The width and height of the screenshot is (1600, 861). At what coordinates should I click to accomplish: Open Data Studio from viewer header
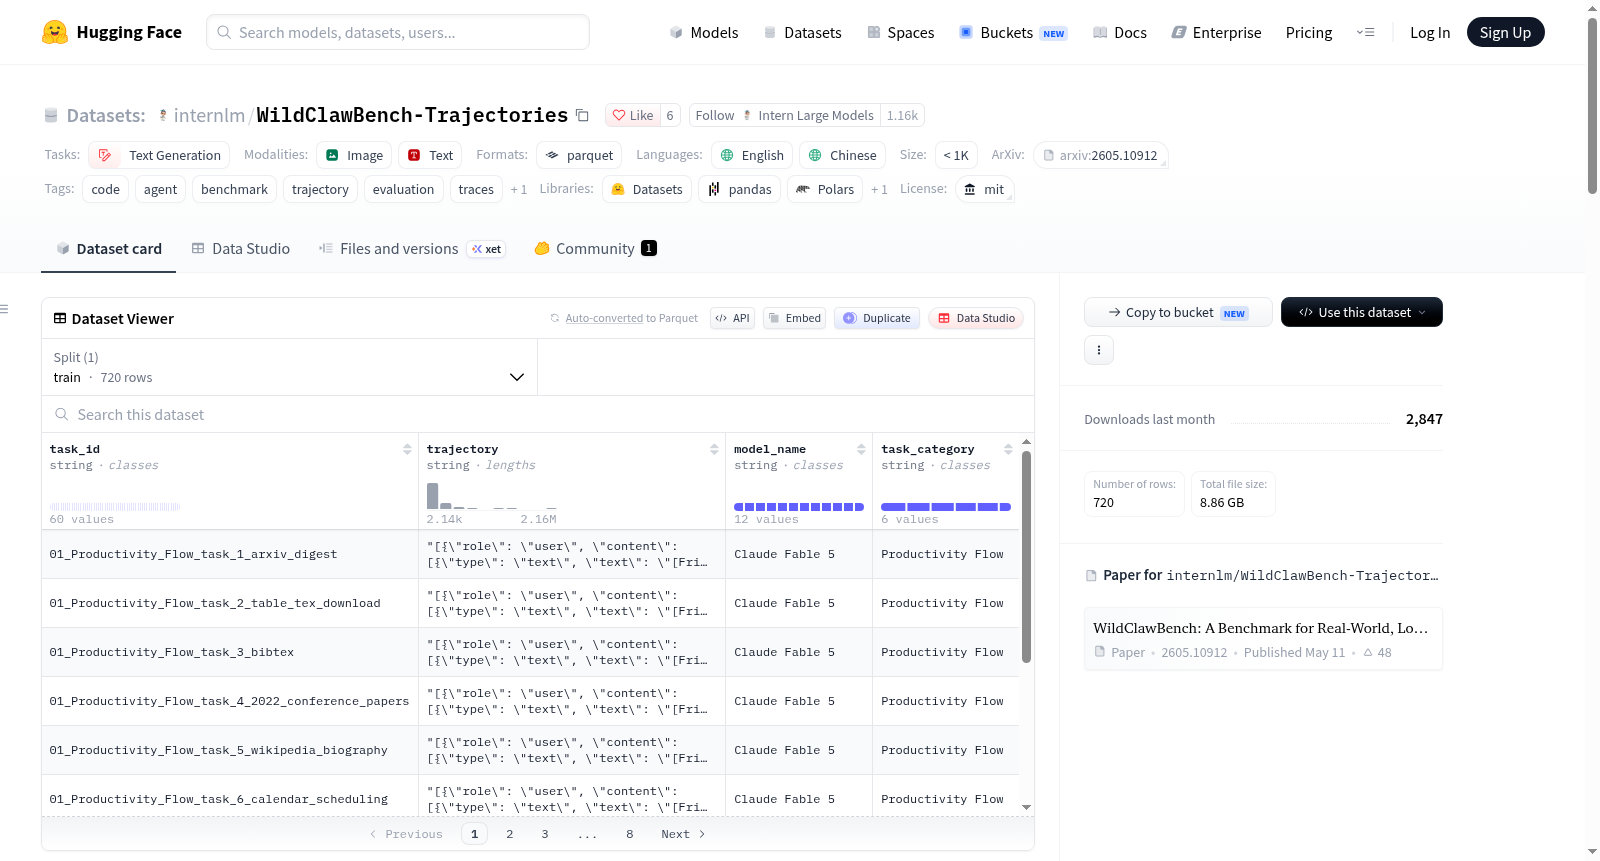coord(976,318)
